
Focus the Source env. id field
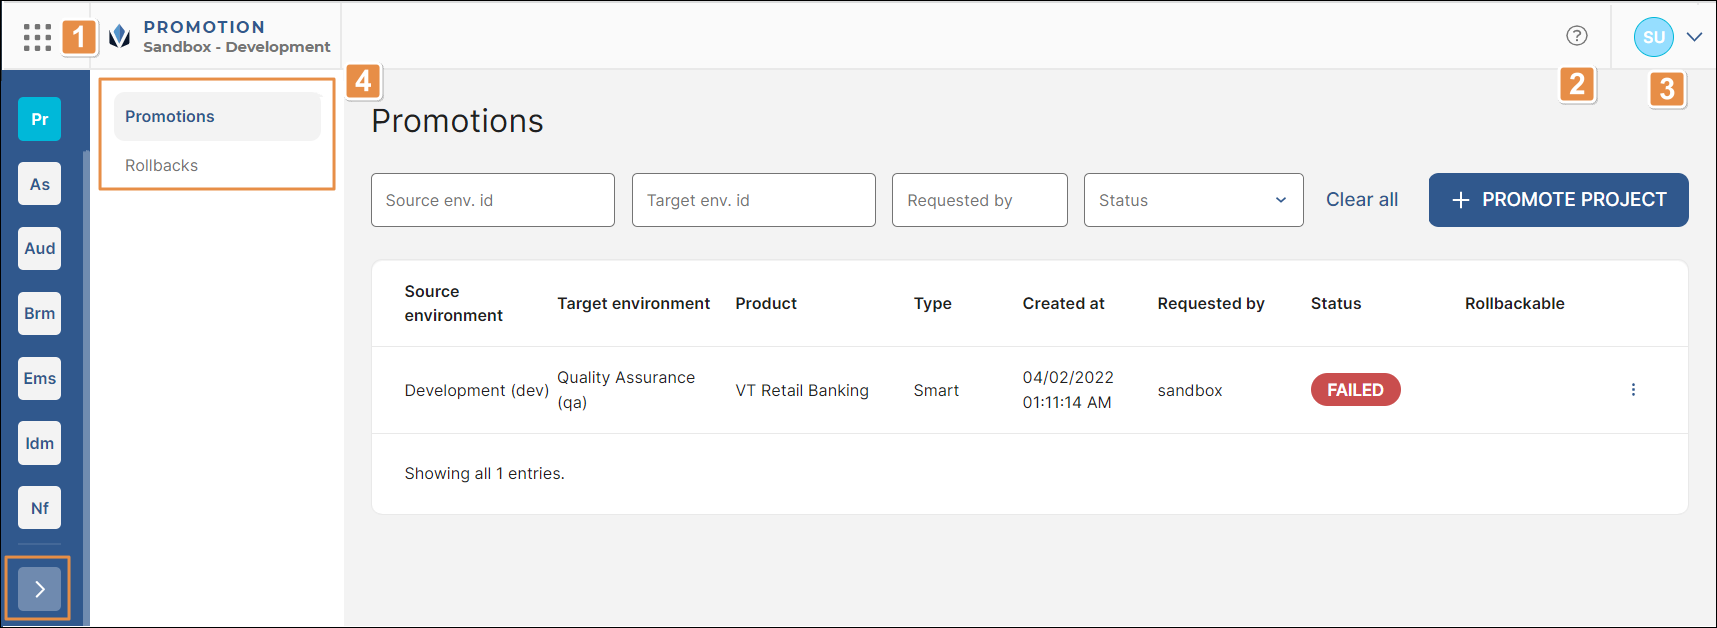pos(492,200)
